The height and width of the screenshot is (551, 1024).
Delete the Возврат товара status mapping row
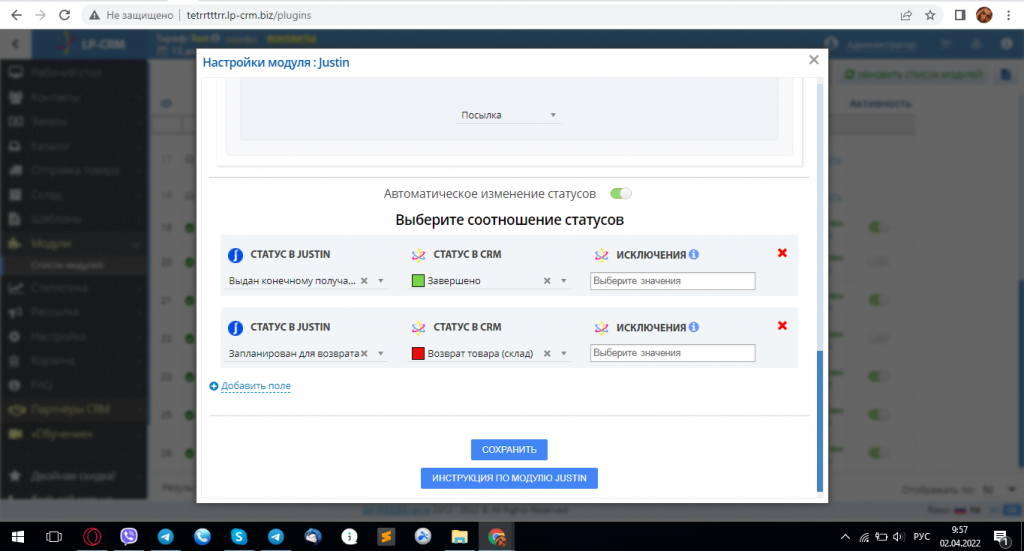click(x=782, y=325)
